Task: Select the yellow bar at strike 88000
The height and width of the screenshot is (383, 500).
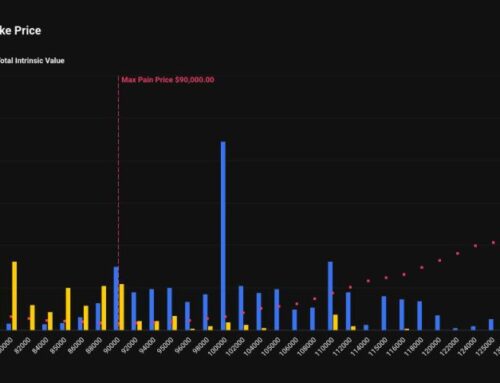Action: (x=104, y=308)
